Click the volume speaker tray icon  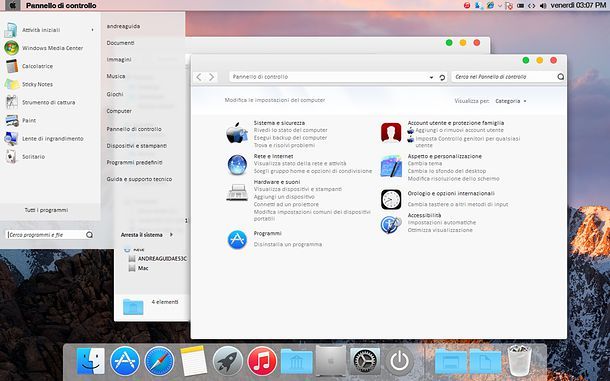pyautogui.click(x=543, y=5)
